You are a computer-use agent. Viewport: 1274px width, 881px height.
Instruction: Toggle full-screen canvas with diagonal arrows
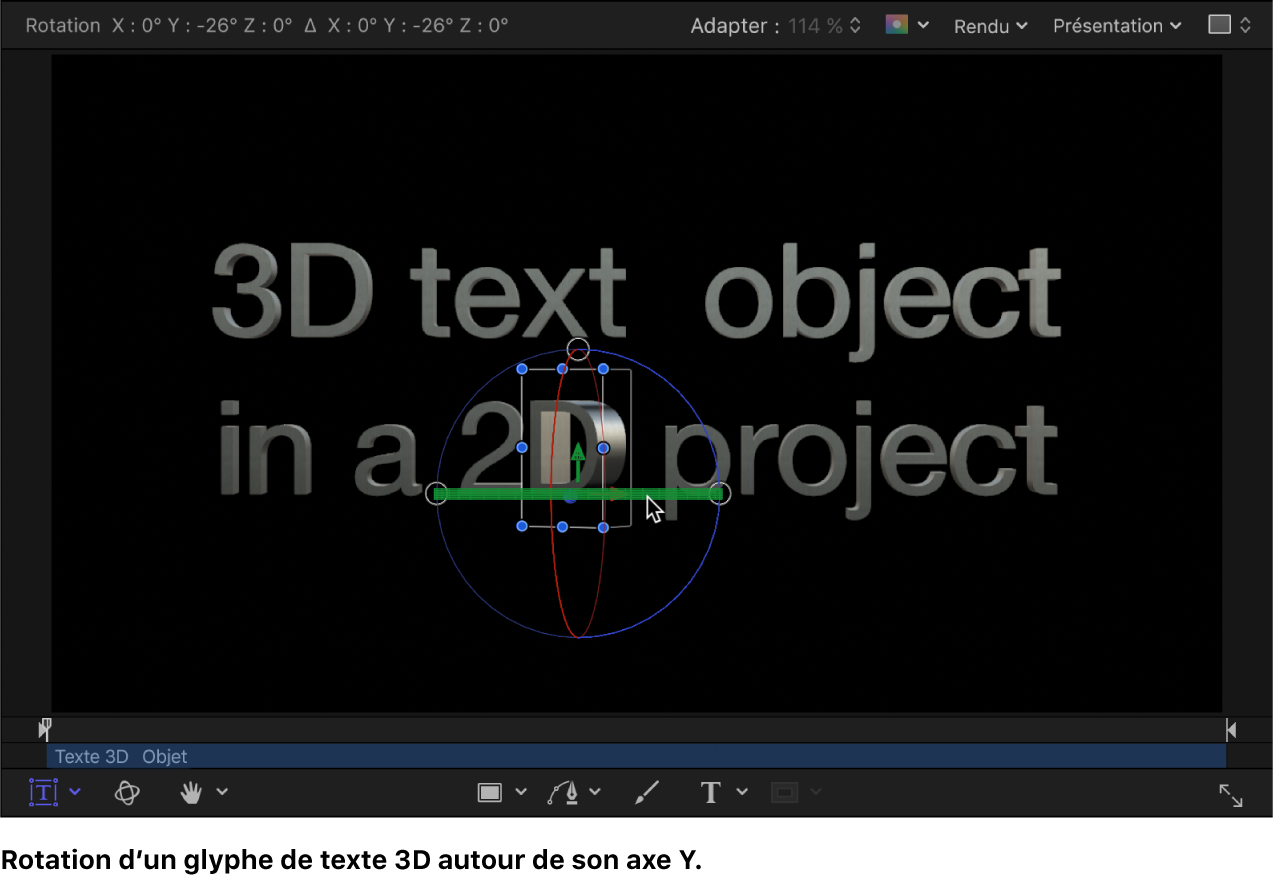(1230, 795)
